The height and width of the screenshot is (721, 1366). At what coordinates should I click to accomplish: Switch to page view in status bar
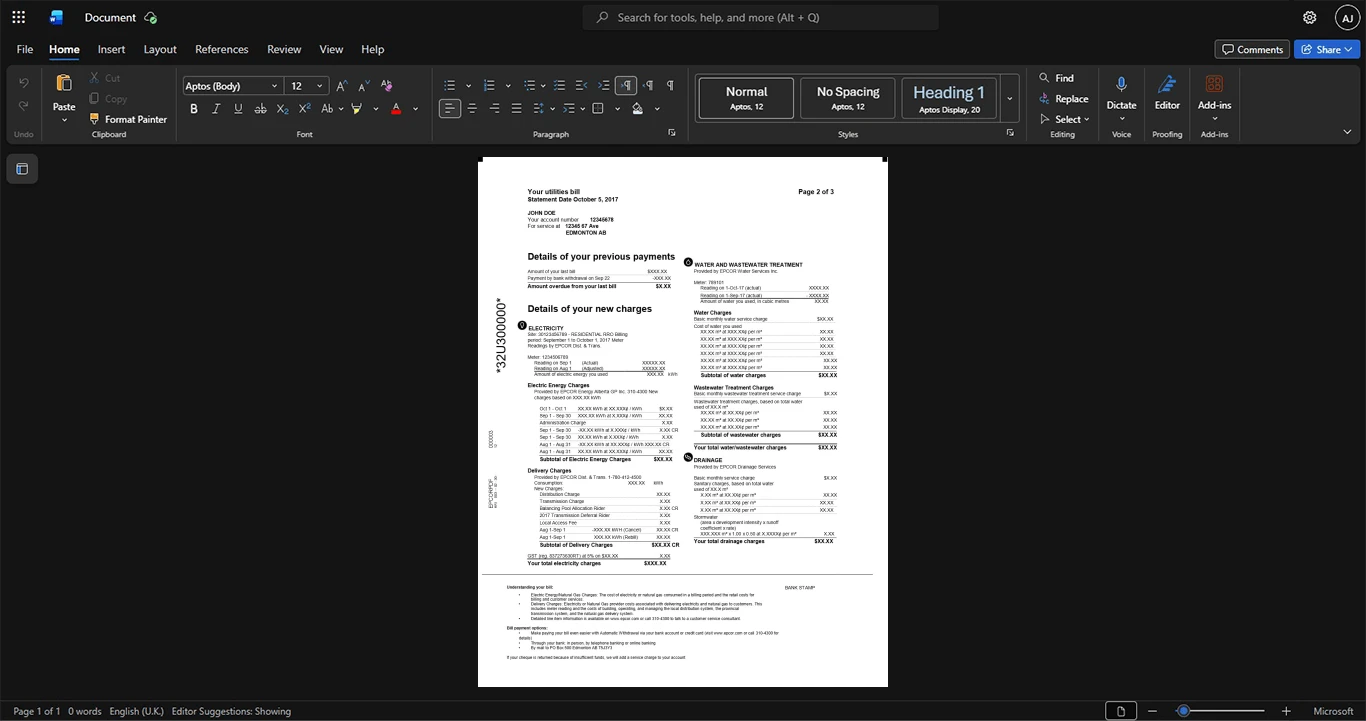click(x=1121, y=711)
